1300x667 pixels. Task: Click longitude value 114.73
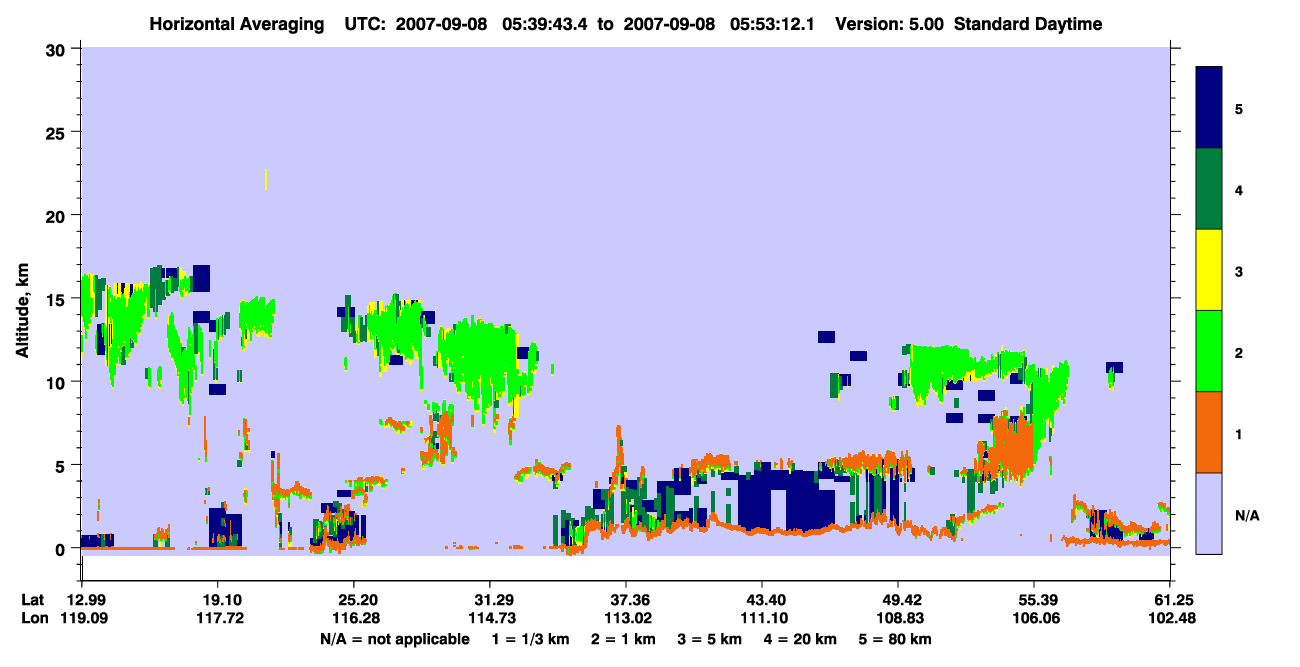(x=490, y=618)
